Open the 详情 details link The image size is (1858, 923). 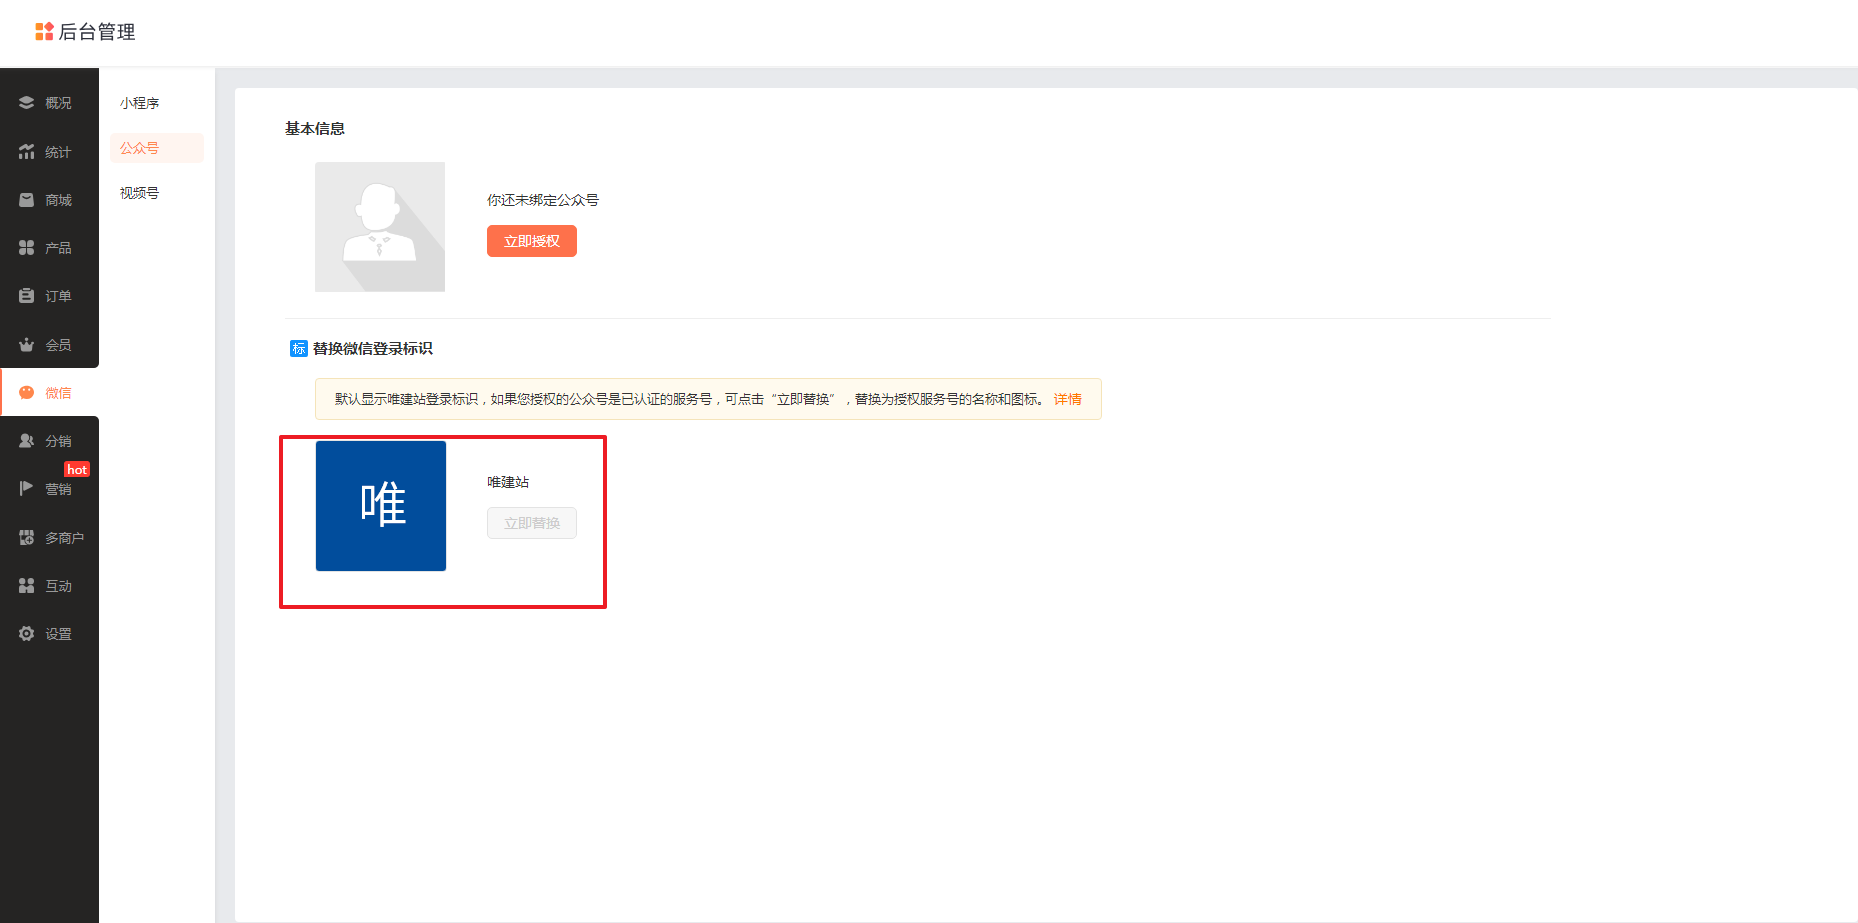pos(1068,399)
